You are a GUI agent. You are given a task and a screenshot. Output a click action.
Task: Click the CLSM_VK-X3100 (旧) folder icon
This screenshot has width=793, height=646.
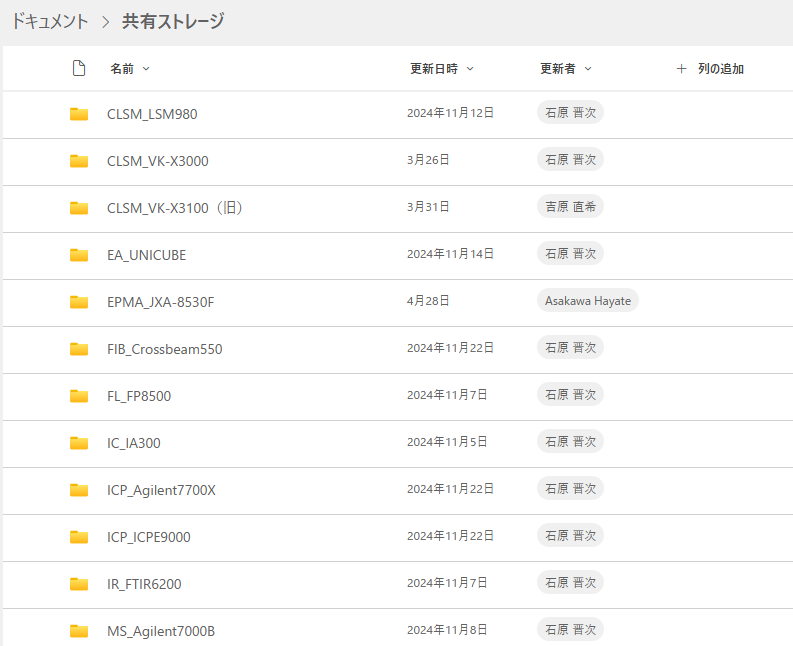tap(79, 208)
